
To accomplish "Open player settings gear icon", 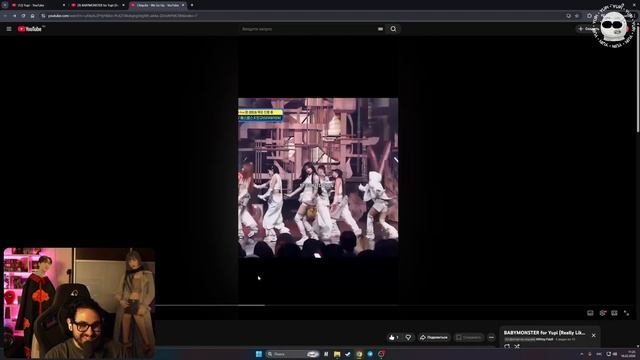I will point(602,313).
